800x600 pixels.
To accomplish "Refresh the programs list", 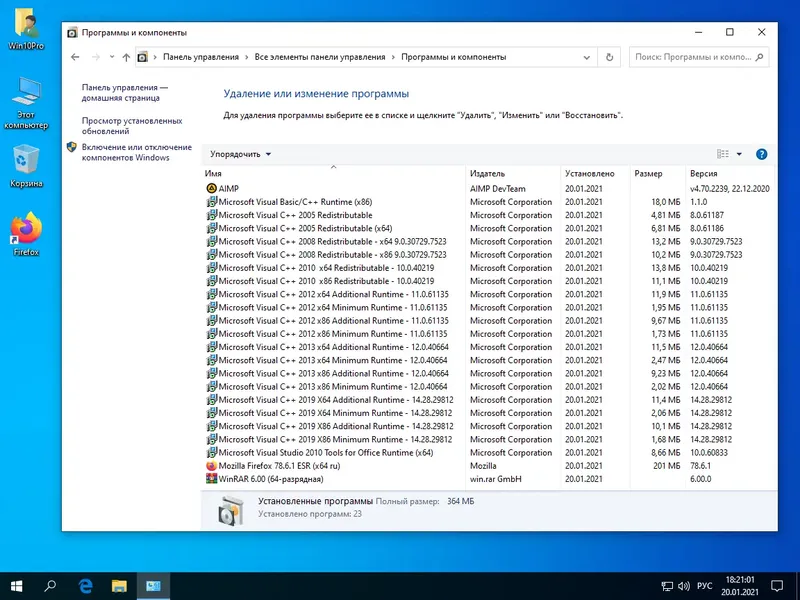I will 609,57.
